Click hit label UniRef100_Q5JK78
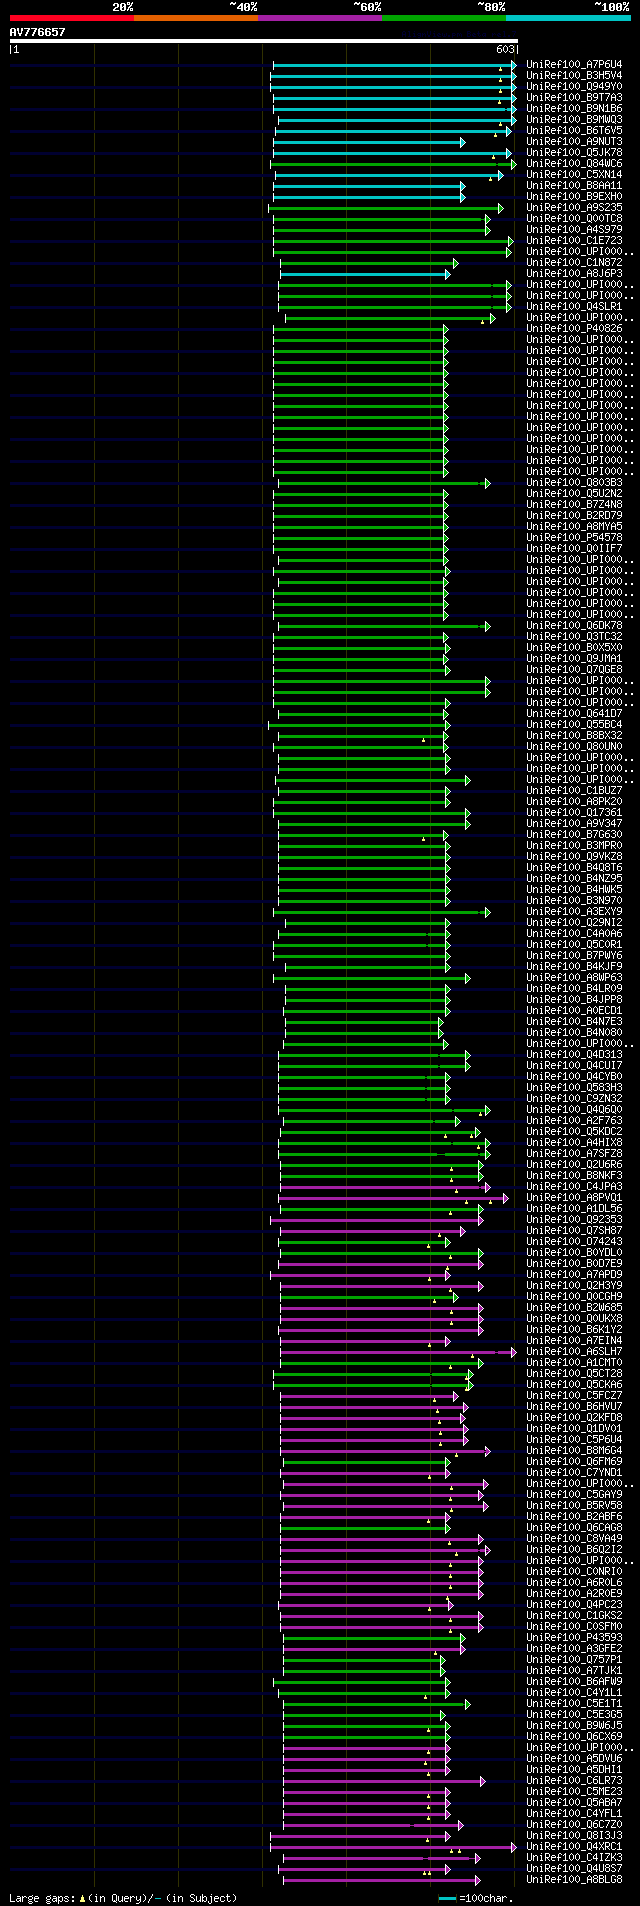Screen dimensions: 640x1906 click(574, 152)
